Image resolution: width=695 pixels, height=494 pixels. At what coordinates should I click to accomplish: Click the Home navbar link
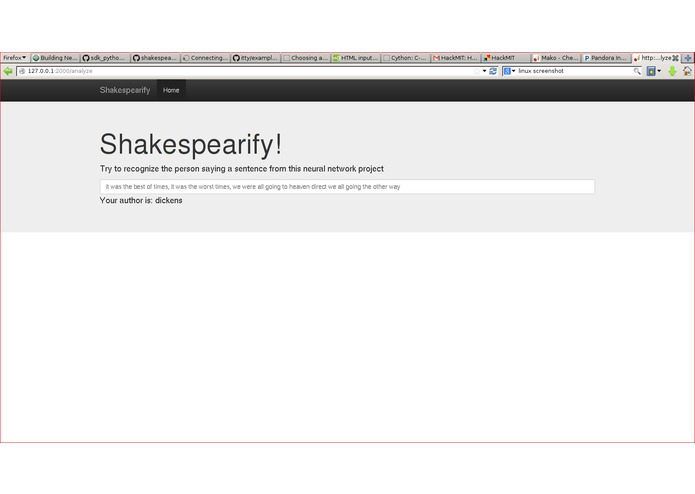click(171, 90)
